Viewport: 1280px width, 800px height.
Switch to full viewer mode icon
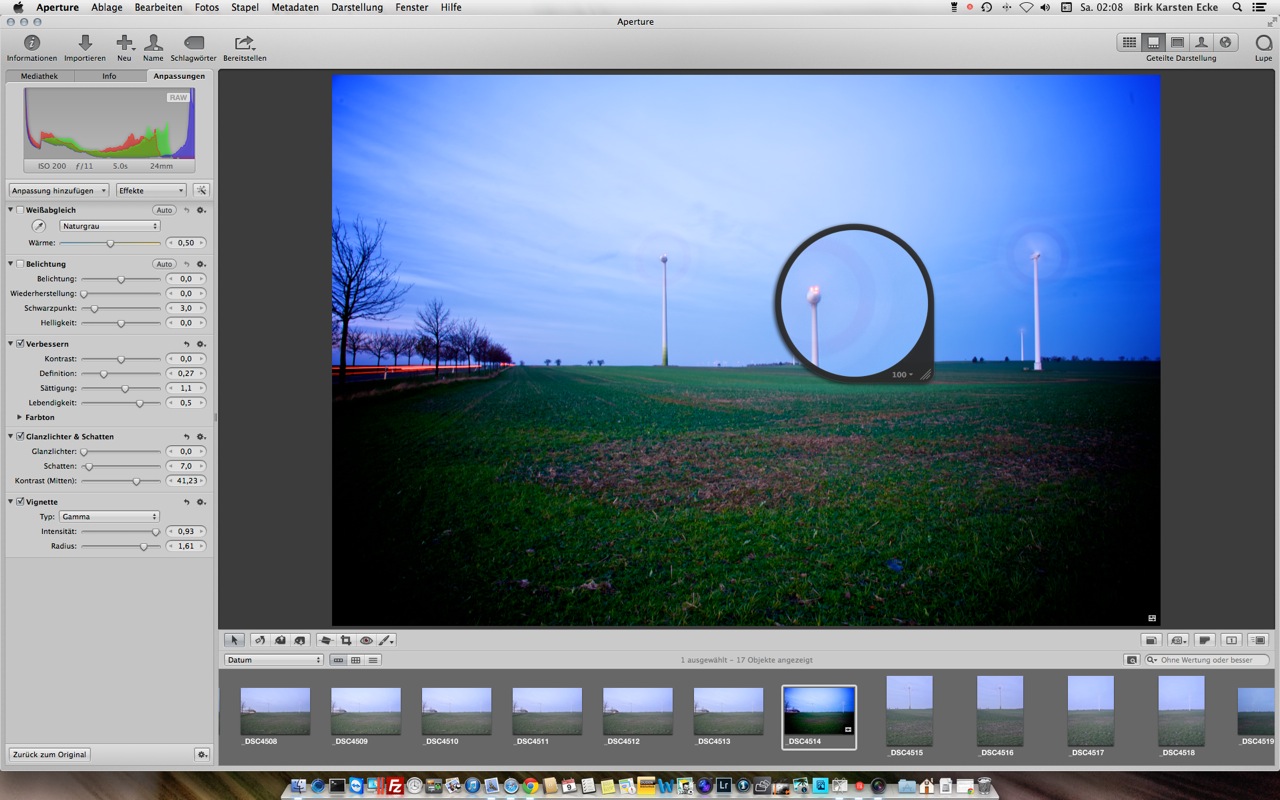(1177, 43)
